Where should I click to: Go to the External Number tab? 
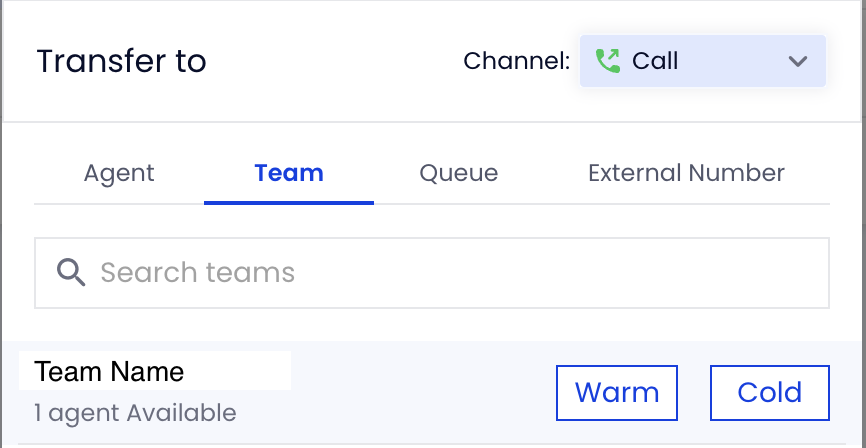pyautogui.click(x=686, y=173)
